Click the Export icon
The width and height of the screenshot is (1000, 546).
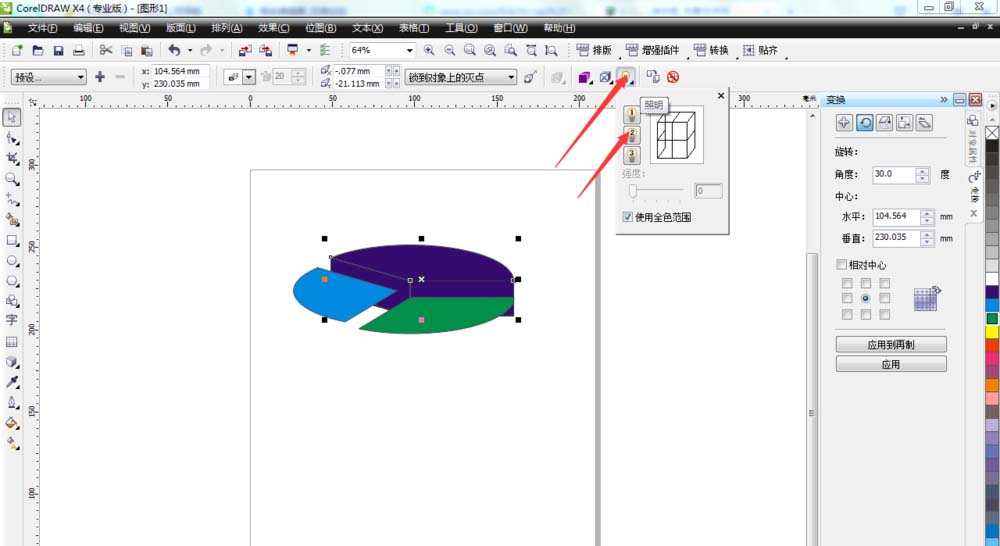click(265, 50)
